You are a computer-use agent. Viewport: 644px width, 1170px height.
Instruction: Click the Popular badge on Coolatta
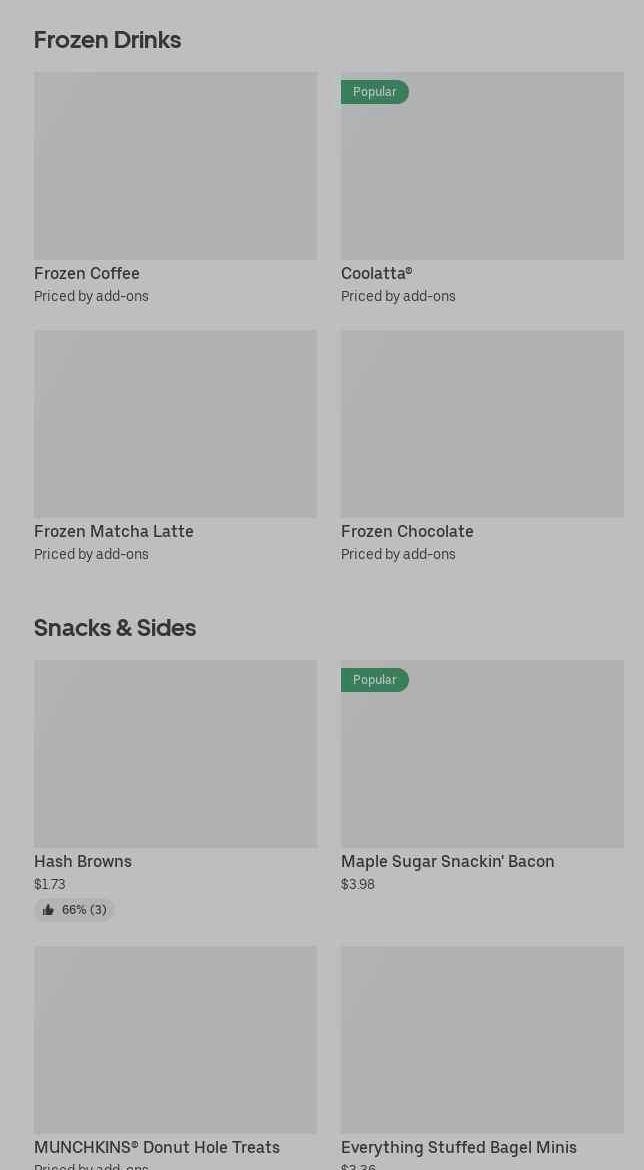click(375, 92)
